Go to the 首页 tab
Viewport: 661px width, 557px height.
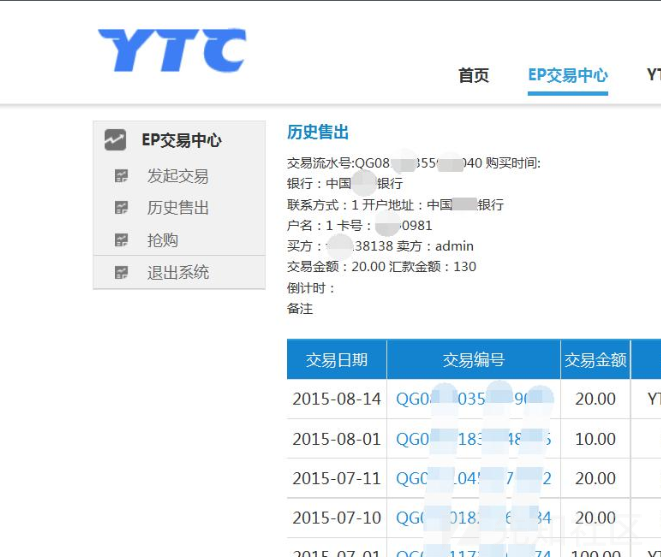coord(473,75)
